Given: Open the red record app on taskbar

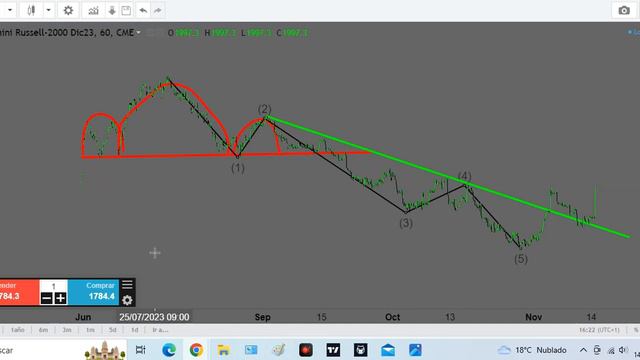Looking at the screenshot, I should coord(306,350).
